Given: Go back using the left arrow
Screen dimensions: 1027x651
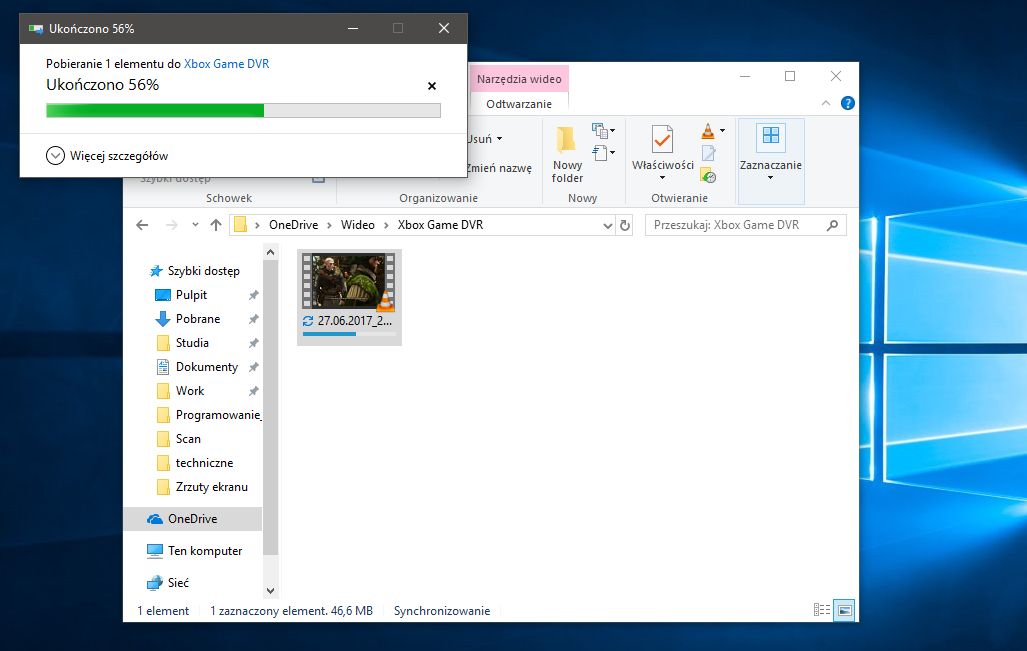Looking at the screenshot, I should coord(142,225).
